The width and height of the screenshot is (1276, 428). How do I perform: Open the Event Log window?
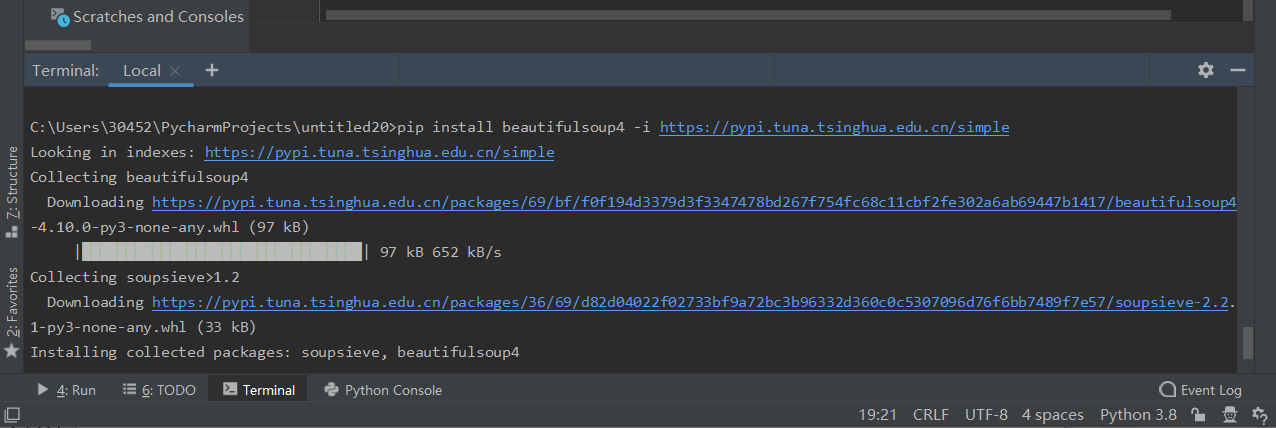click(x=1200, y=390)
